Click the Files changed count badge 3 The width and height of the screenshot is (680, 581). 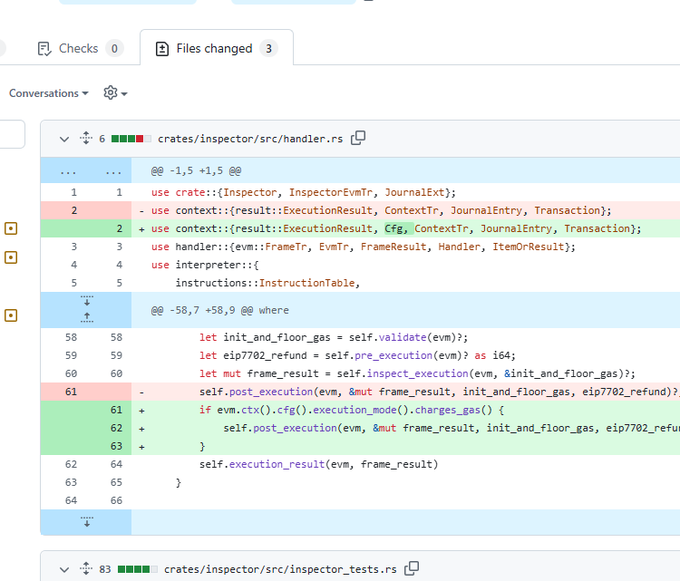point(269,49)
